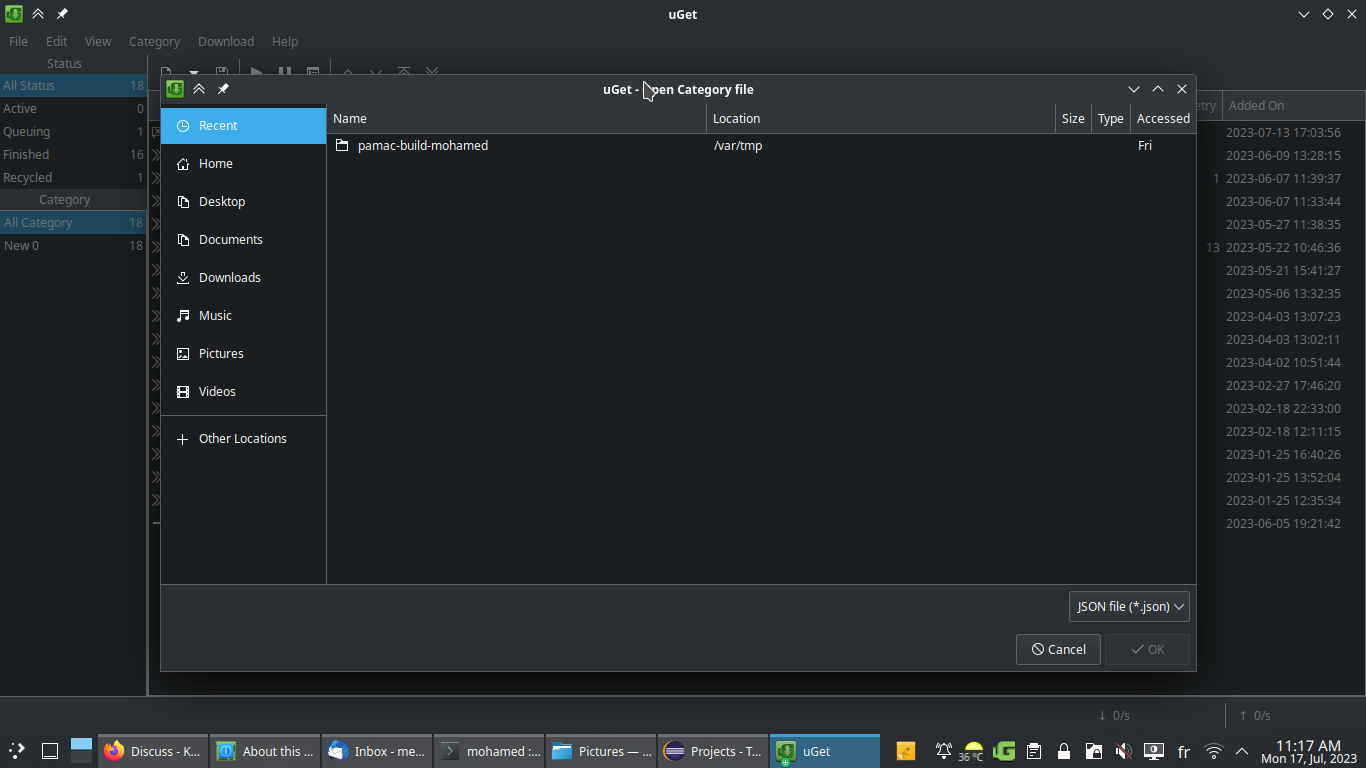1366x768 pixels.
Task: Open the JSON file (*.json) filter dropdown
Action: coord(1129,607)
